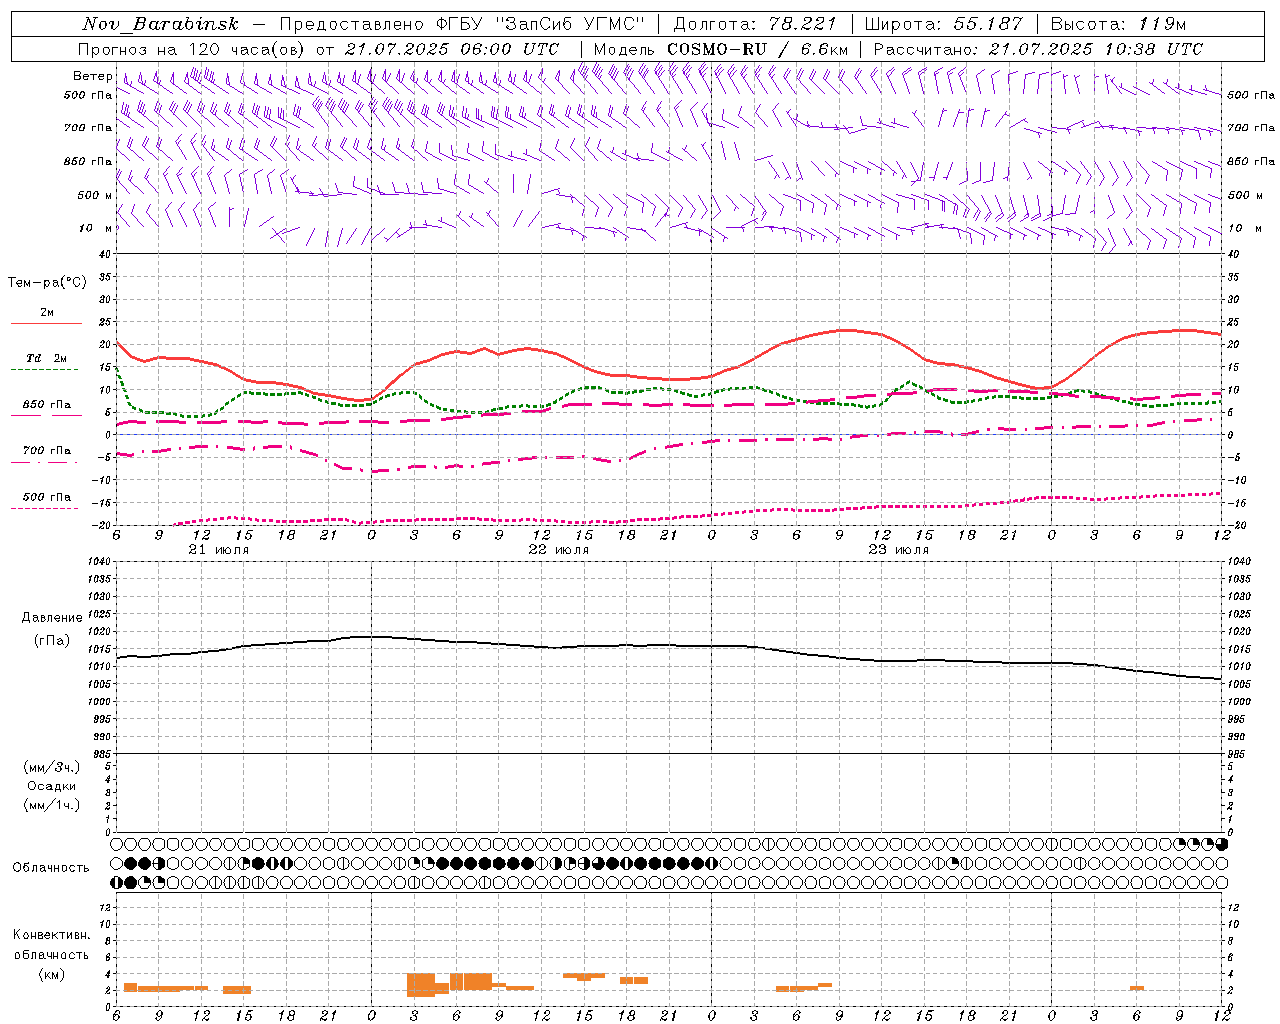Click the Nov_Barabinsk station title

(x=161, y=24)
